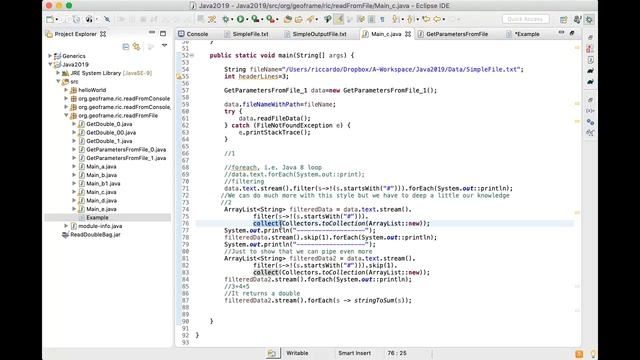Click the Writable status bar entry

pyautogui.click(x=297, y=353)
